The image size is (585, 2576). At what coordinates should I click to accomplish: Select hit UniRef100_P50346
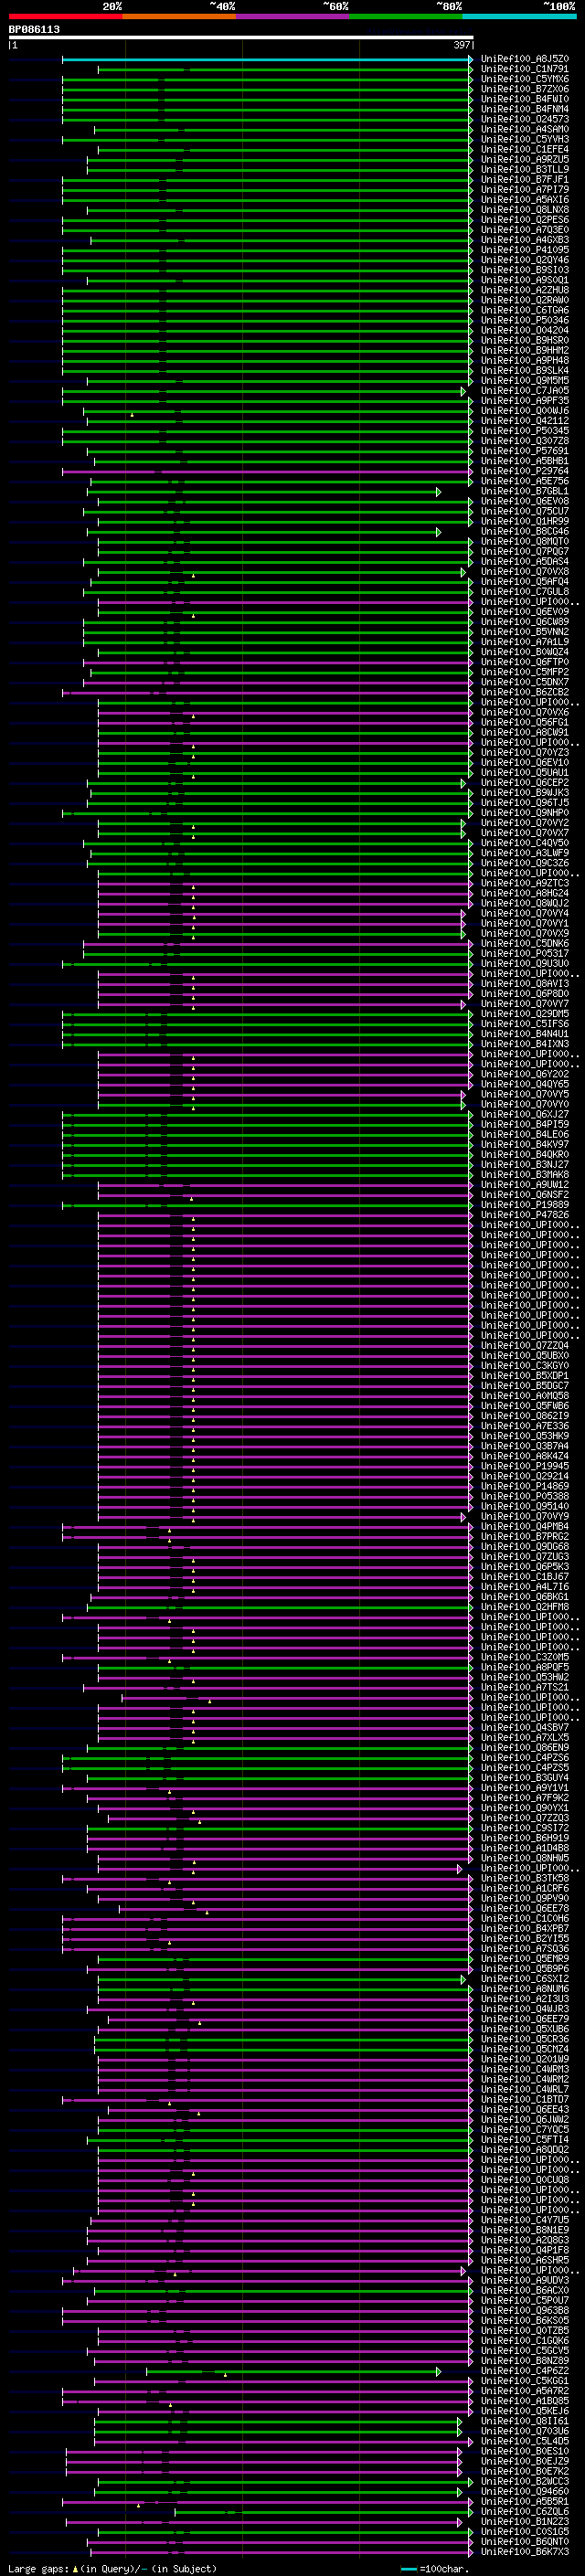(x=525, y=320)
